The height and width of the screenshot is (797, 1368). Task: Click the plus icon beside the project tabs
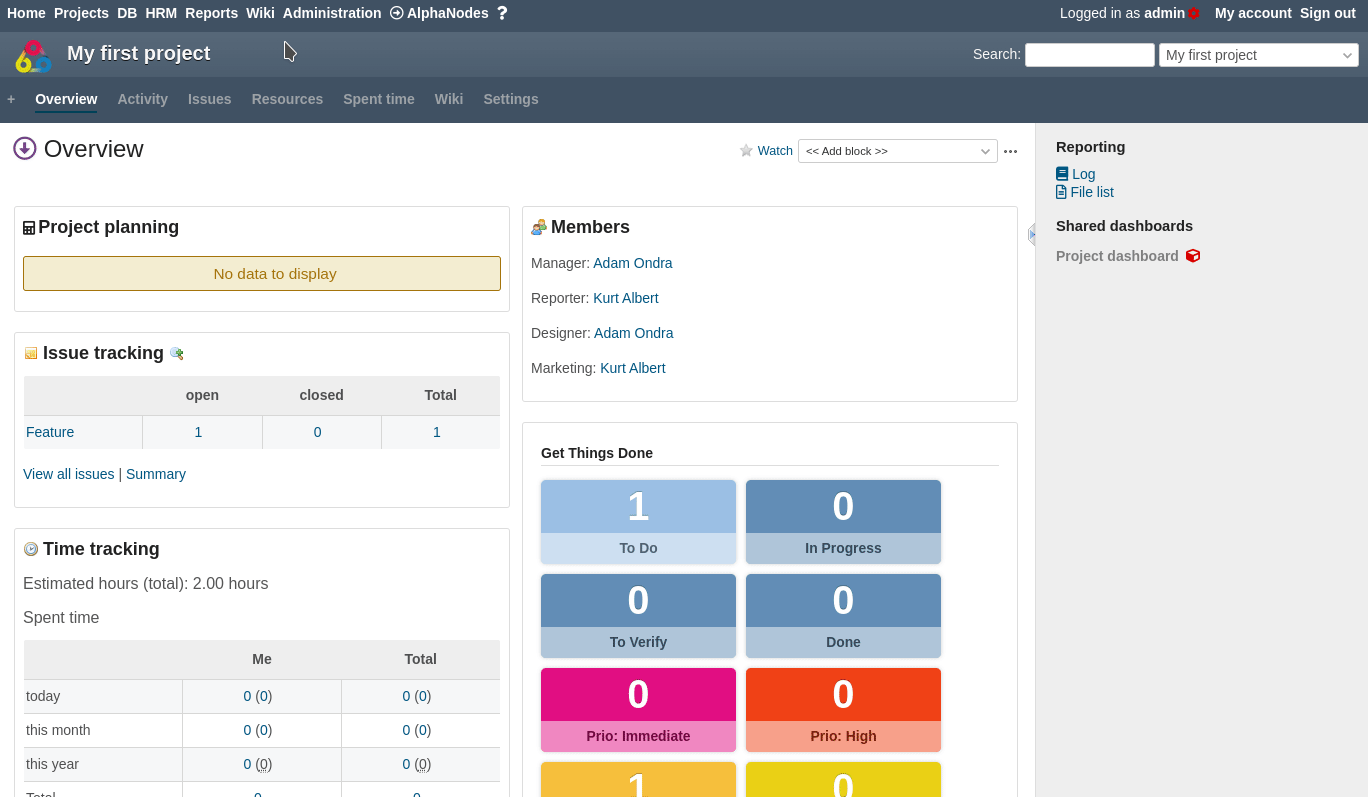click(x=11, y=99)
